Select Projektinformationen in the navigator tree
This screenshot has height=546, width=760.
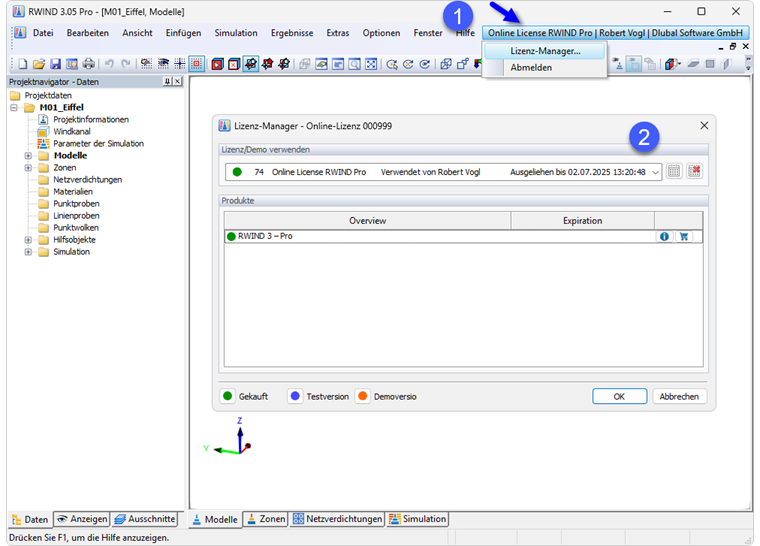pos(91,119)
